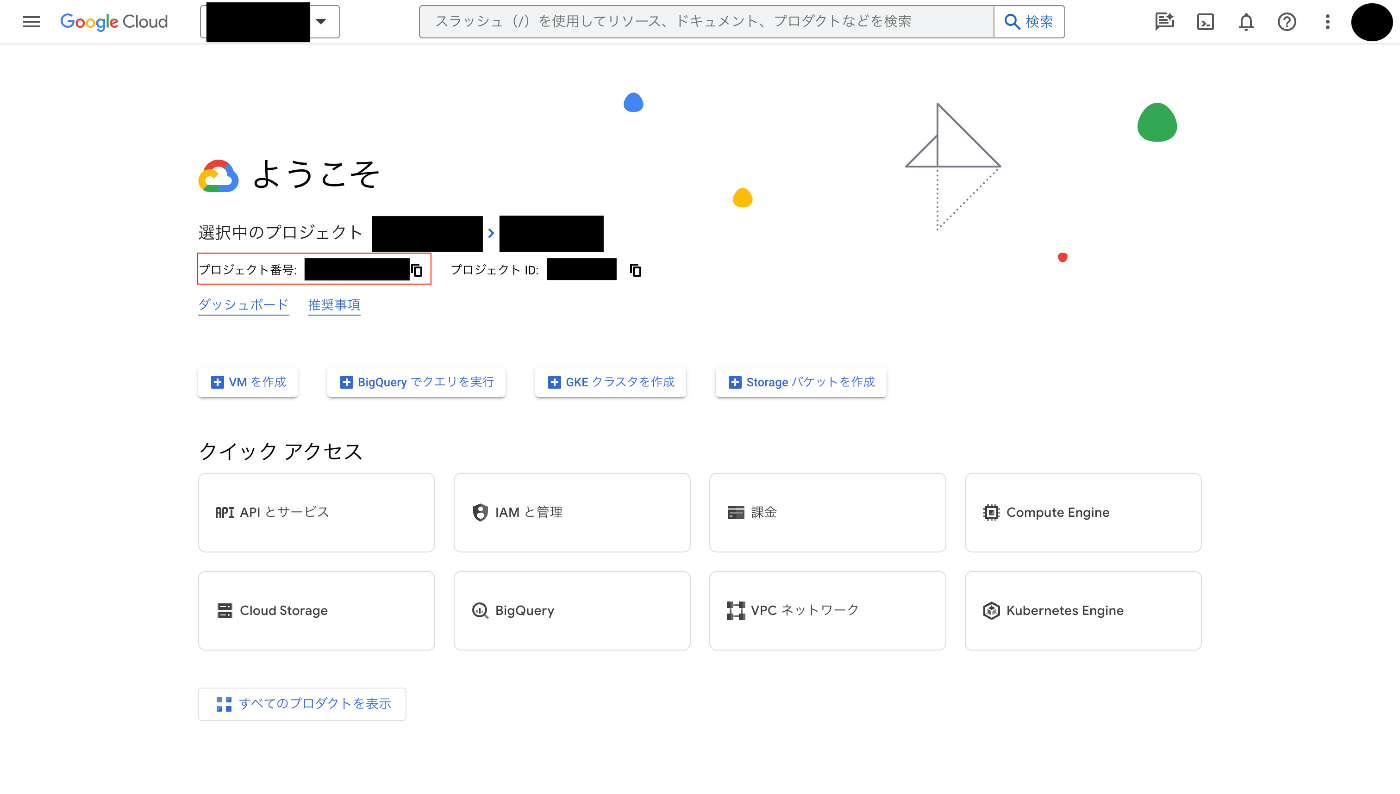Open the 課金 billing card

coord(827,512)
